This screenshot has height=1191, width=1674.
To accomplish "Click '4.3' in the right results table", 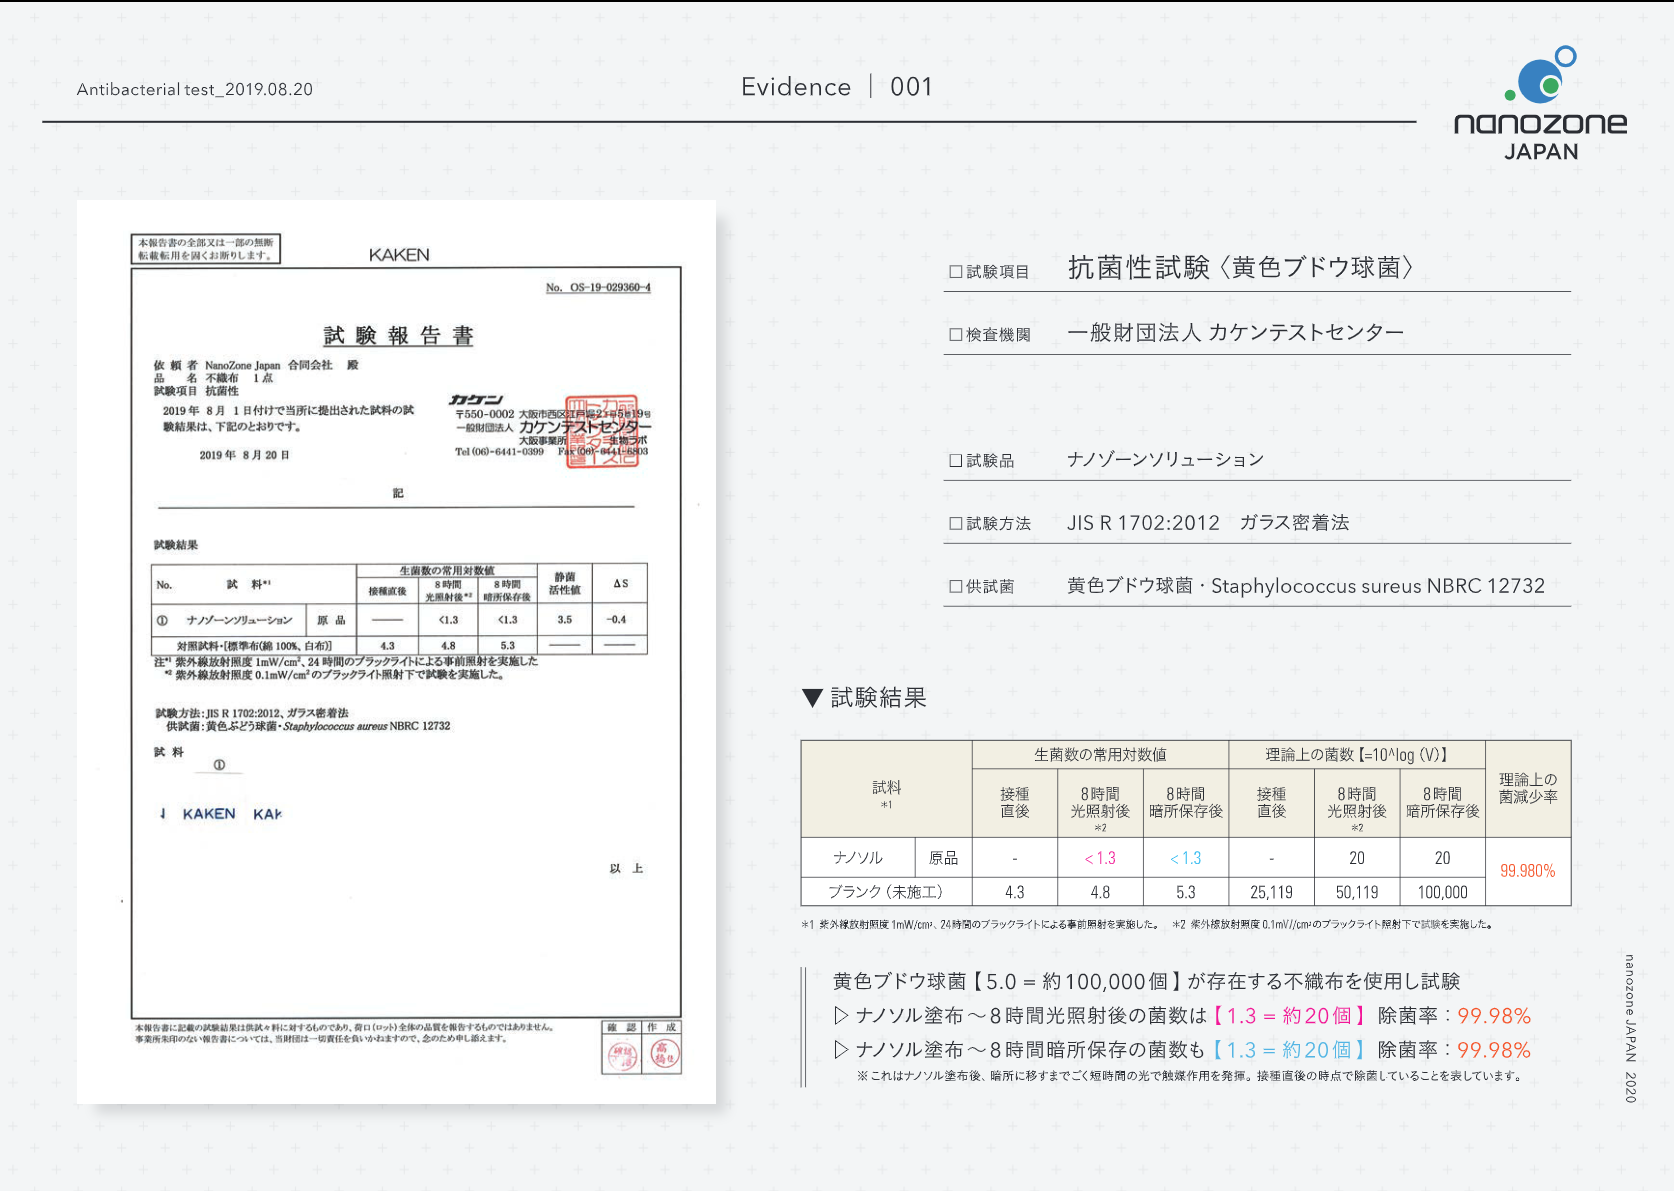I will pos(1015,892).
